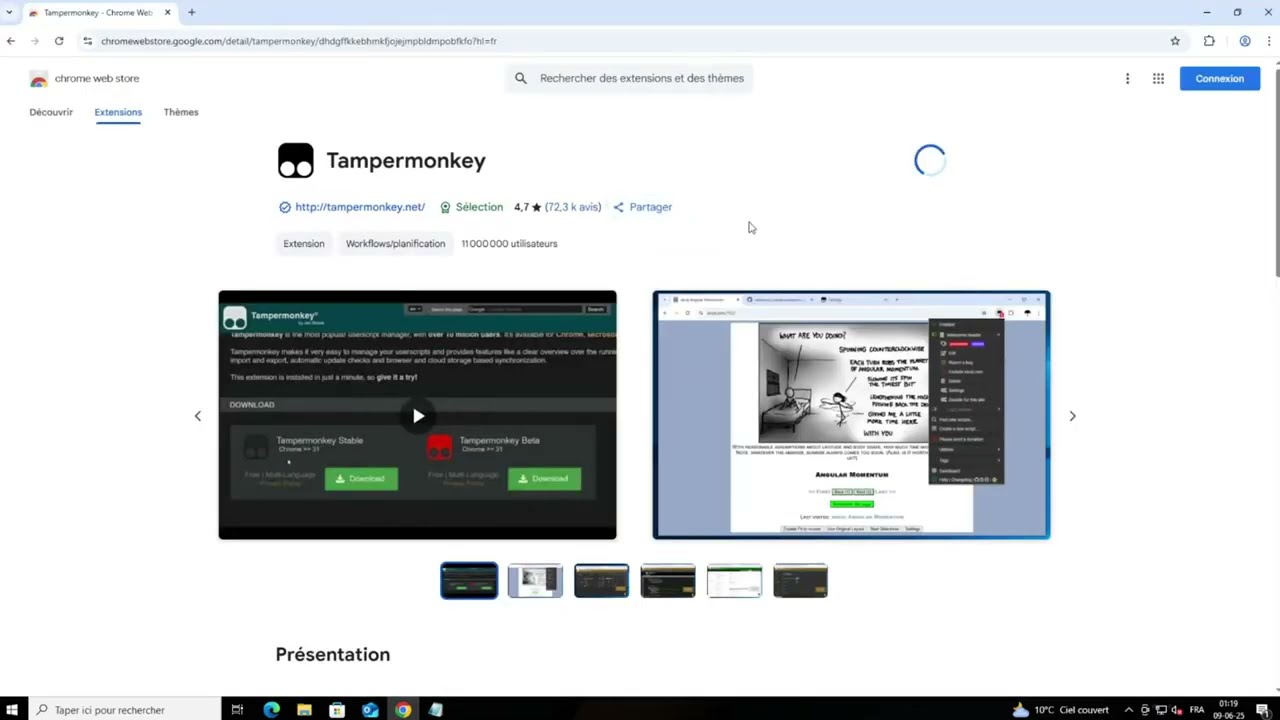Reload the Chrome Web Store page

(59, 41)
